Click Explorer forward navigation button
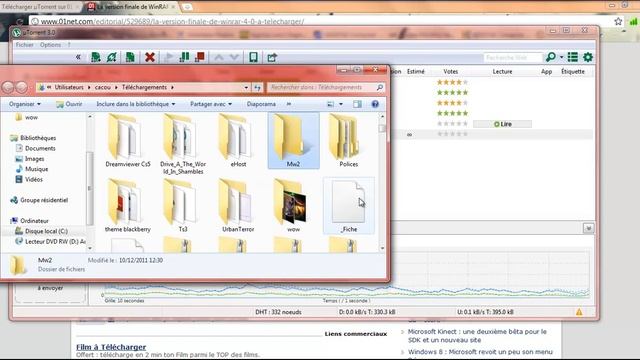 [x=22, y=87]
